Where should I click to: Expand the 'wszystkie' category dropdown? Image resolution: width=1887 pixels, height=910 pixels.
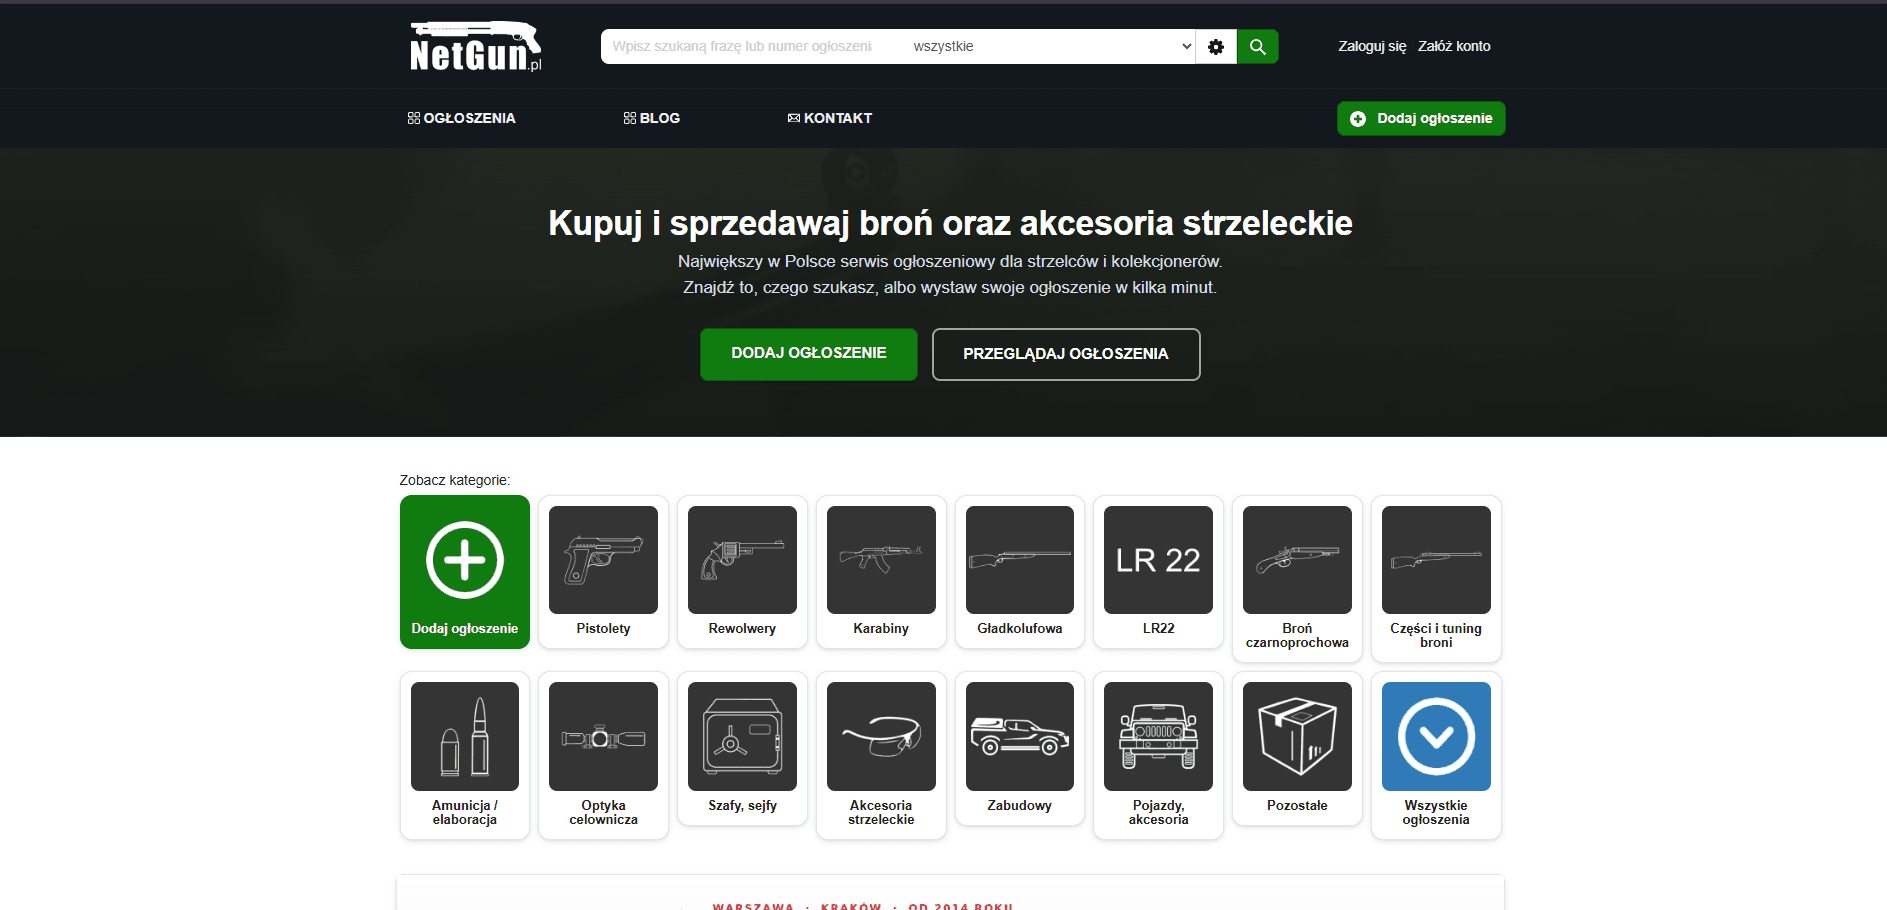1050,47
